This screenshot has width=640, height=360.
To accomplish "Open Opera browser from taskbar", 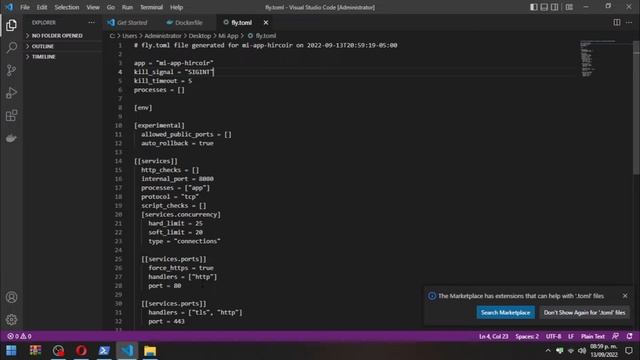I will 81,351.
